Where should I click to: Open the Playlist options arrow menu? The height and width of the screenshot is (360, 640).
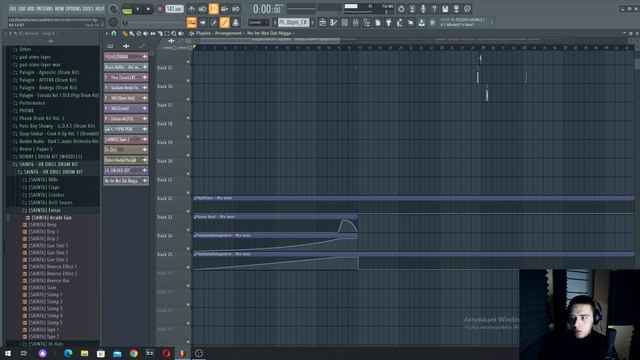coord(107,33)
